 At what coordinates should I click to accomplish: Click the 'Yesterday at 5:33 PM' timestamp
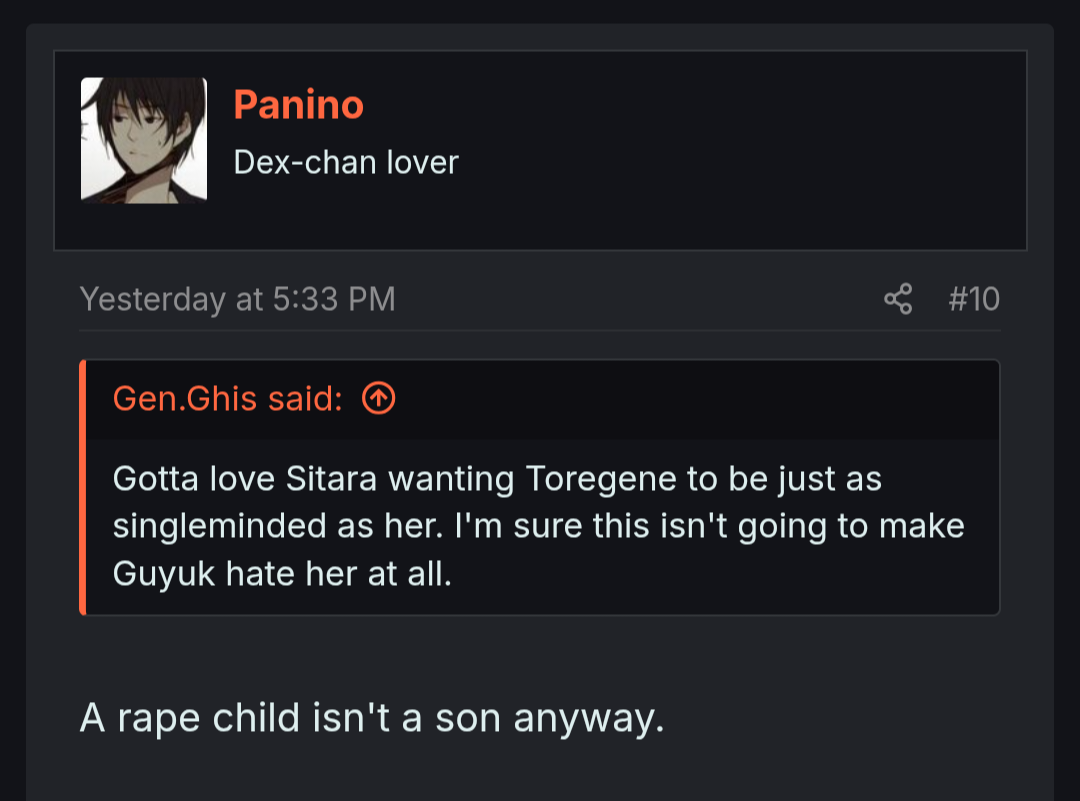coord(238,299)
